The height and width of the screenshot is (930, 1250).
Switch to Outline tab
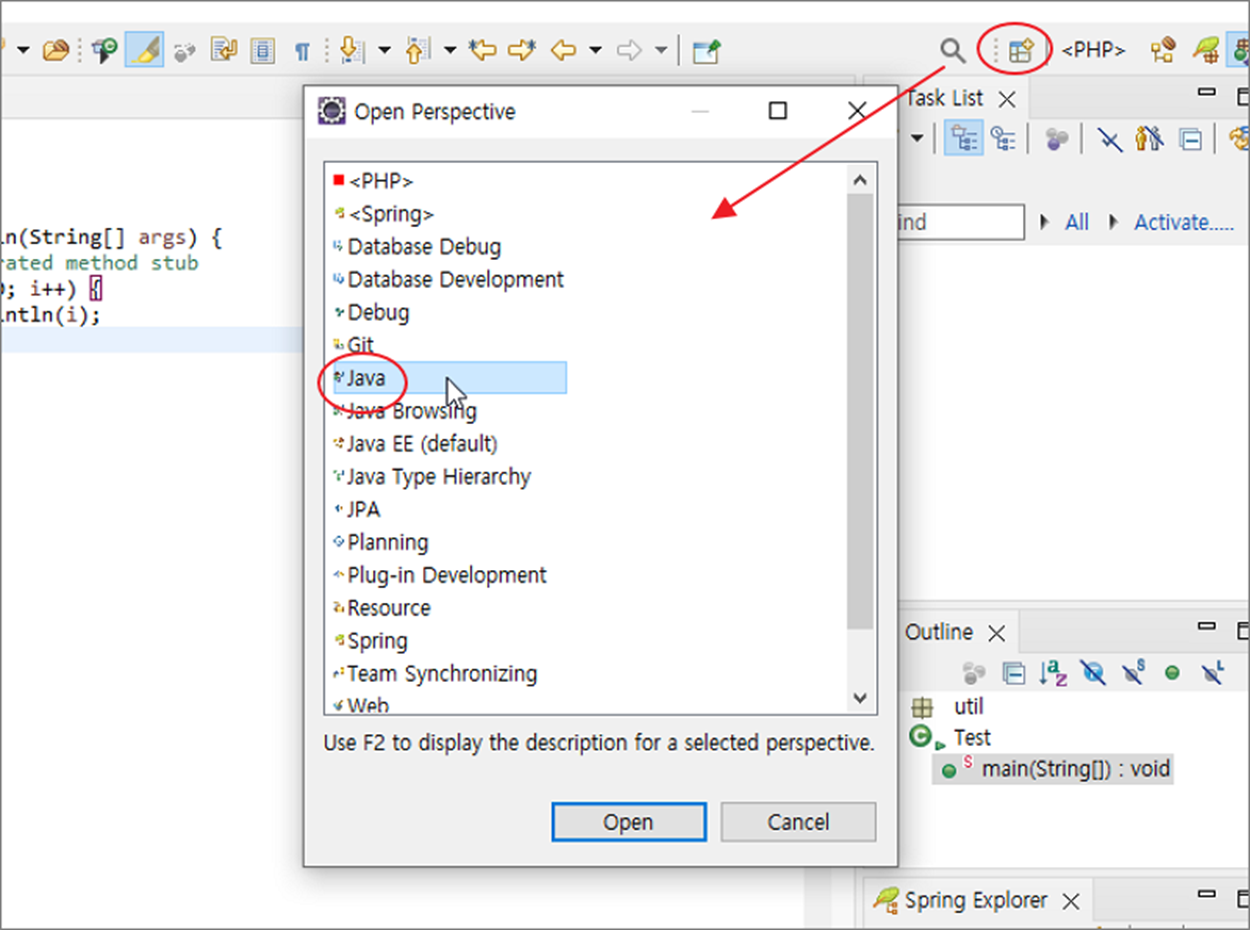pyautogui.click(x=939, y=632)
